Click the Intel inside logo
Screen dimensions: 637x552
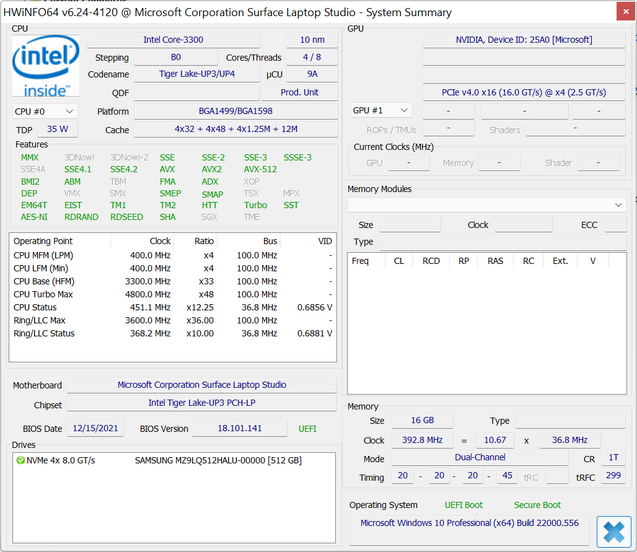(44, 65)
